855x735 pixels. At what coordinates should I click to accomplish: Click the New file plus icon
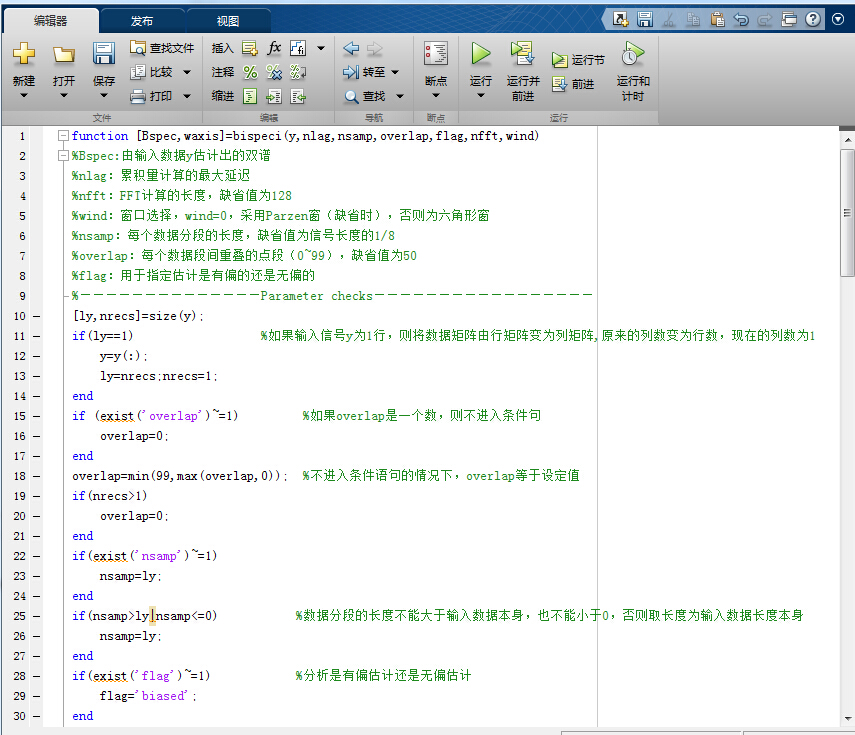tap(23, 54)
